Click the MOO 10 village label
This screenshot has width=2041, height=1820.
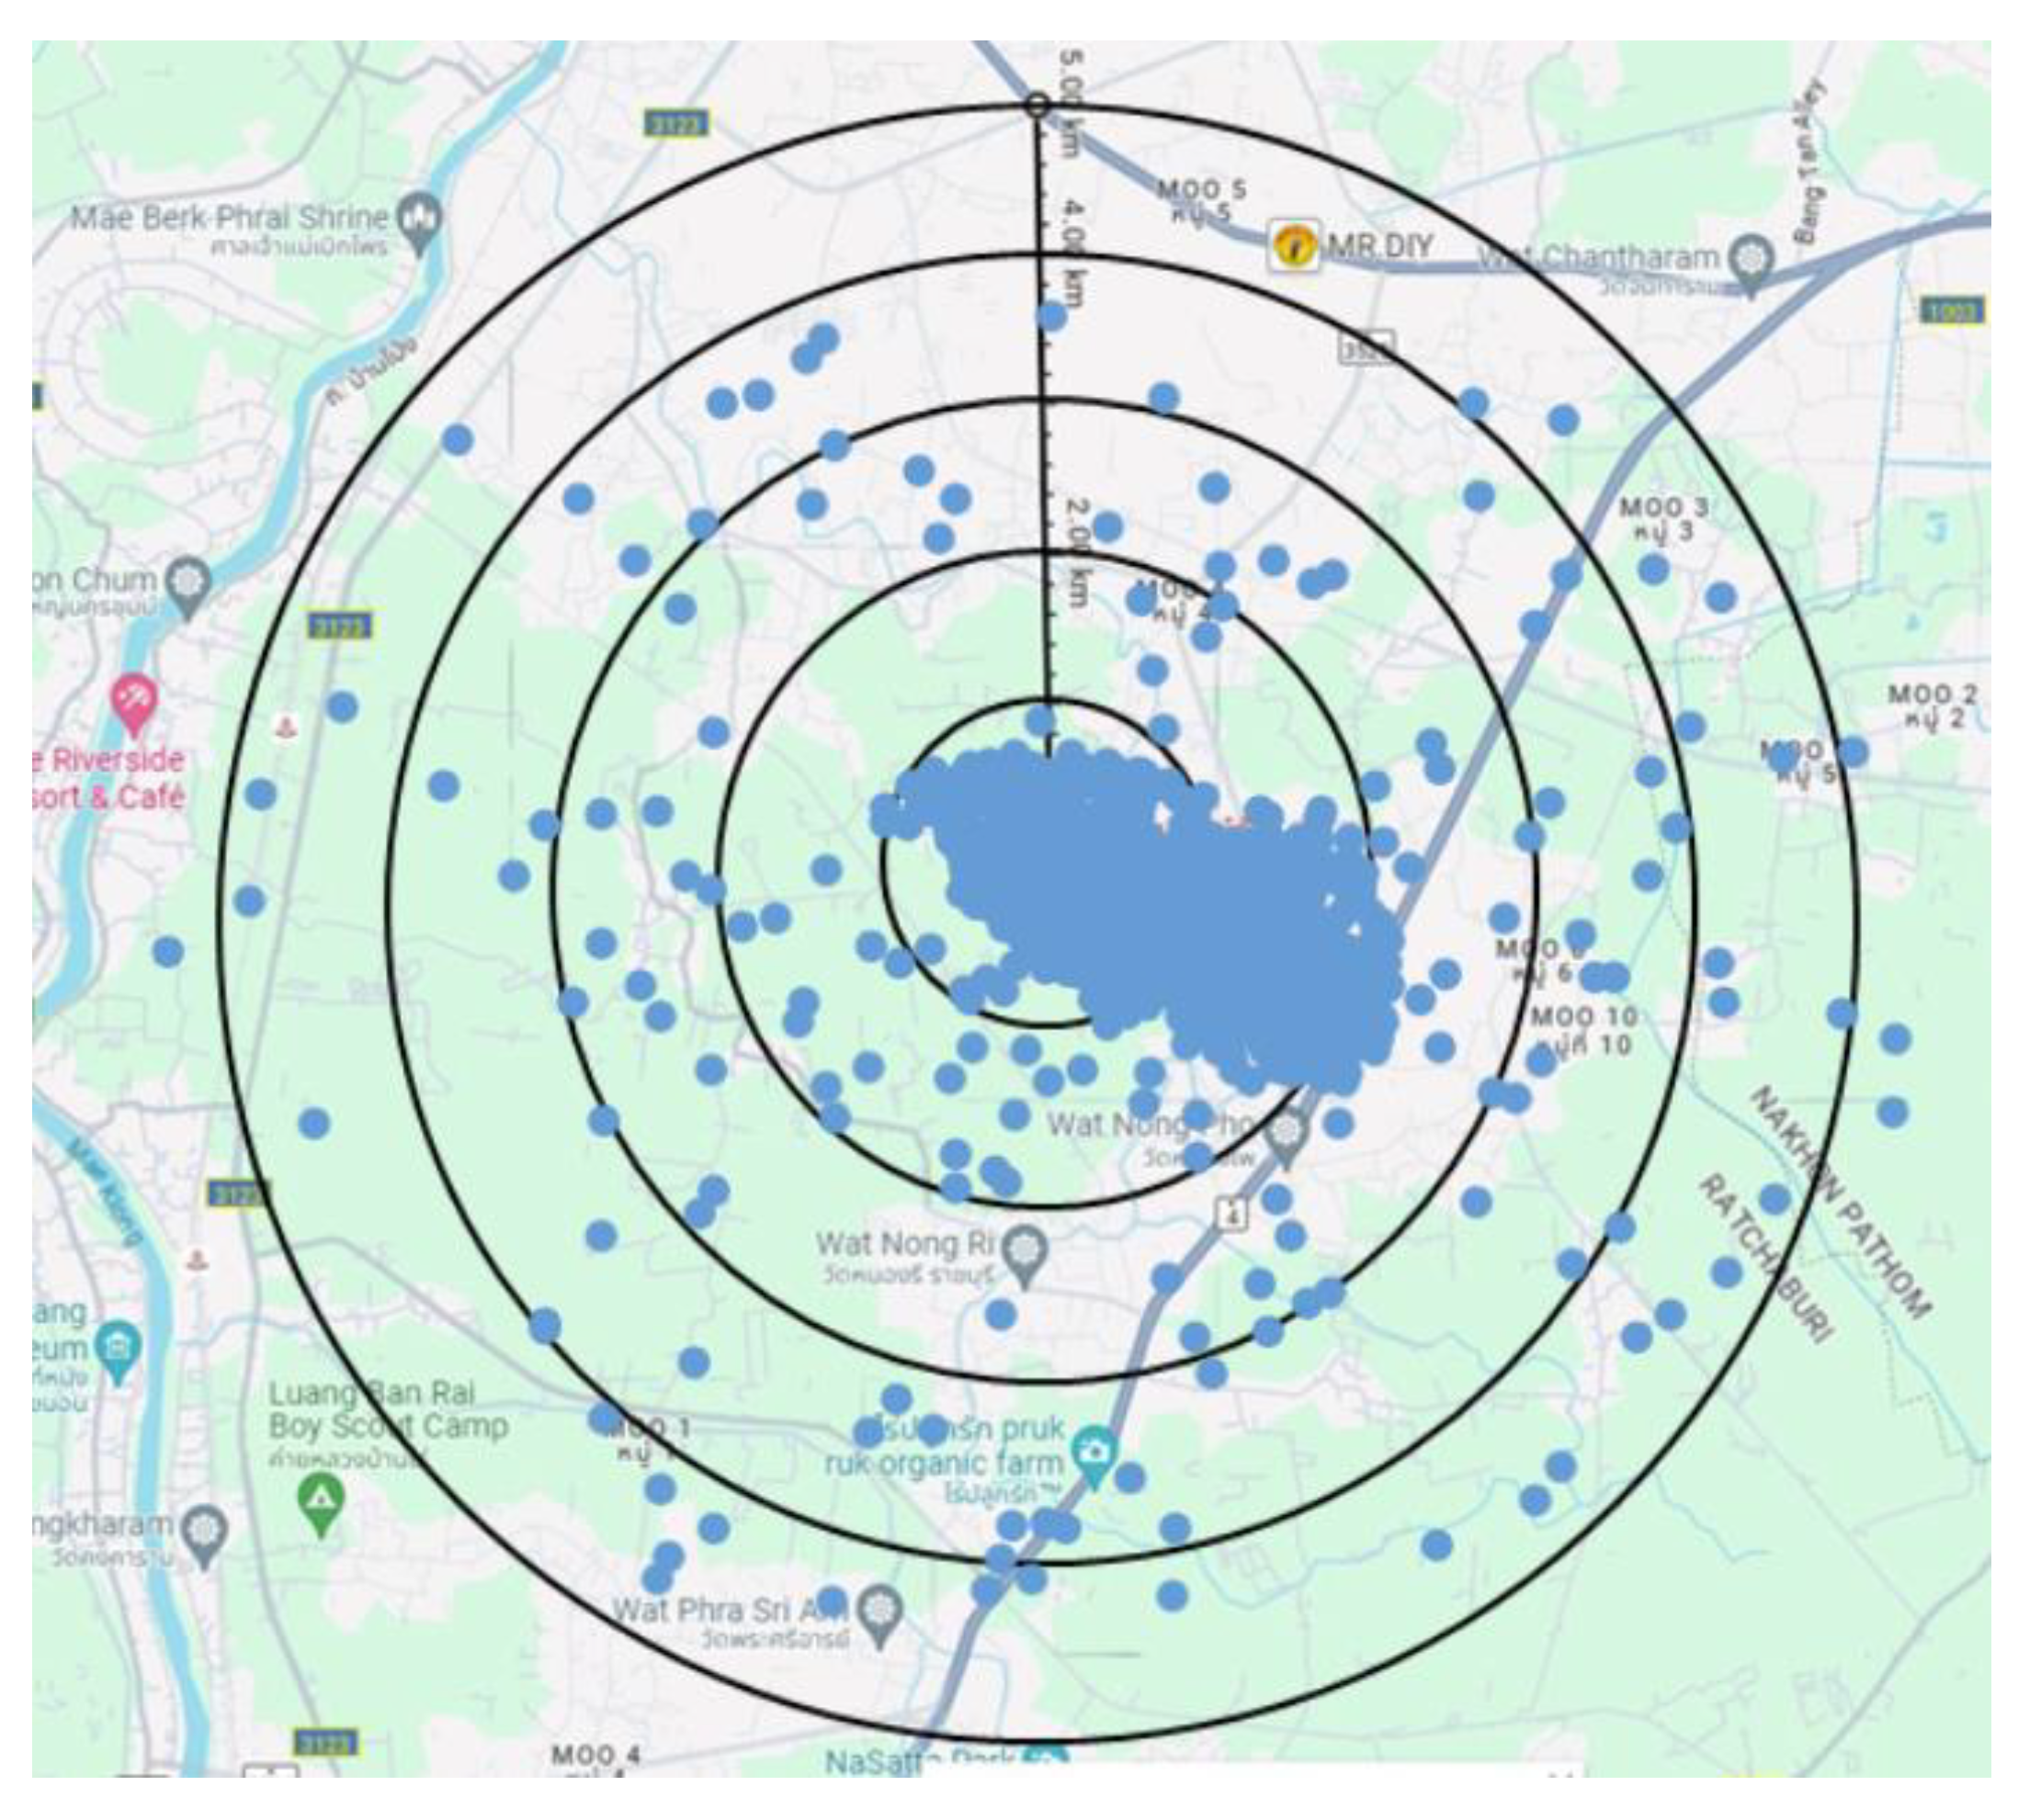[1585, 1017]
